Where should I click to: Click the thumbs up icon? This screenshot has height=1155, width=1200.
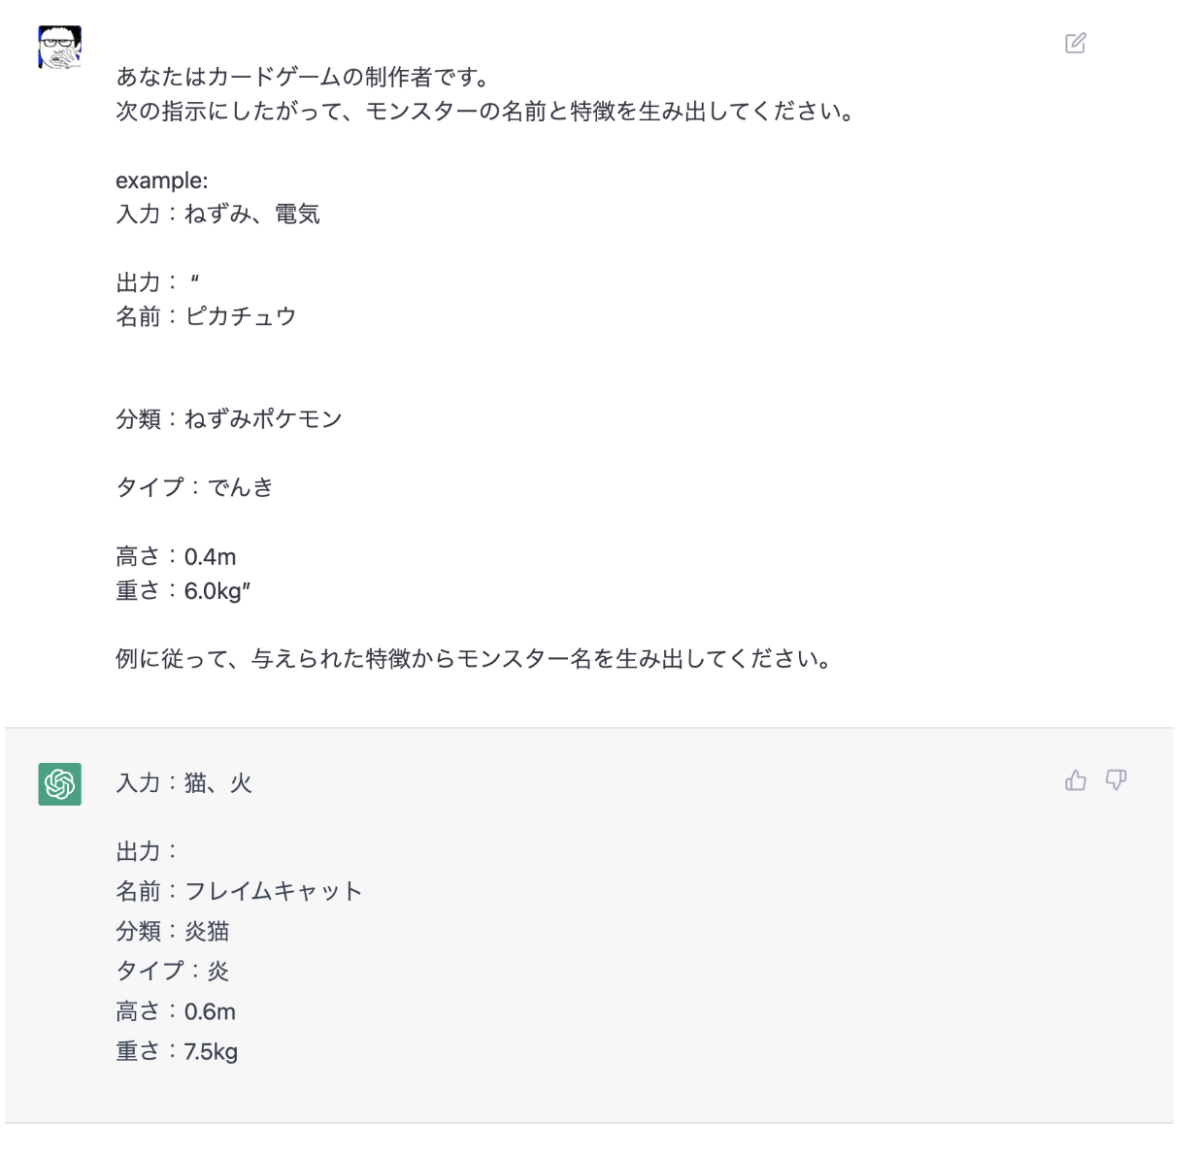tap(1075, 780)
